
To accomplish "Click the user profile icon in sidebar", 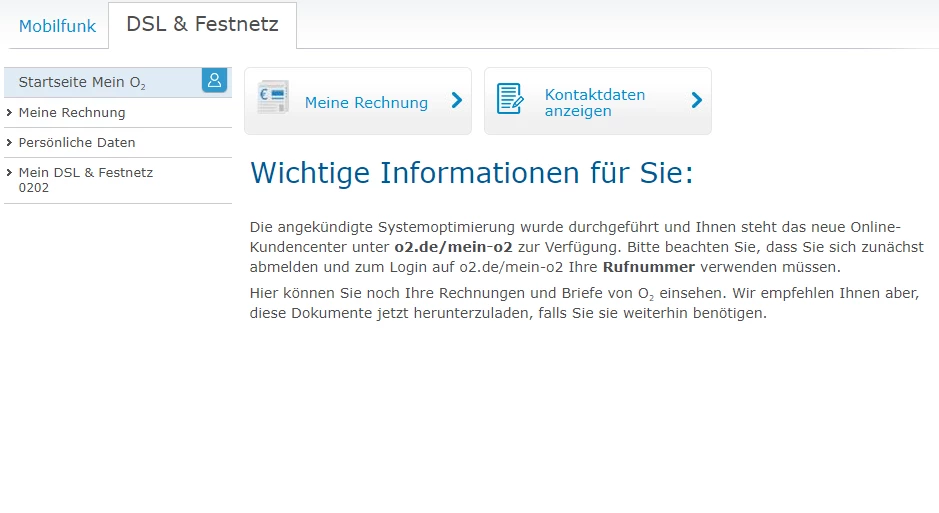I will [x=214, y=80].
